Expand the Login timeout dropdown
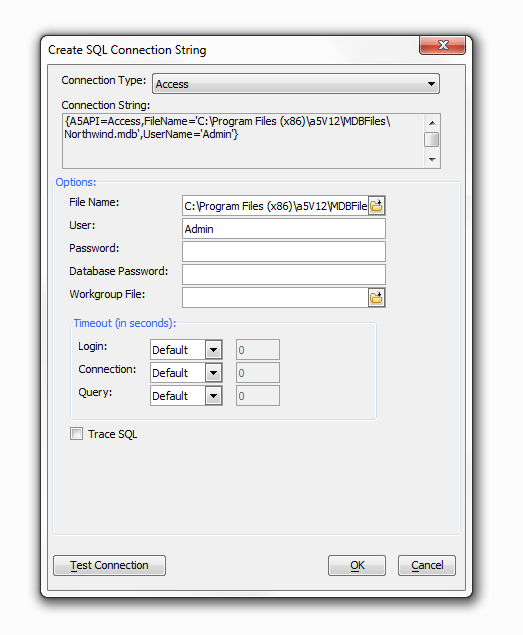This screenshot has width=523, height=635. click(x=213, y=349)
